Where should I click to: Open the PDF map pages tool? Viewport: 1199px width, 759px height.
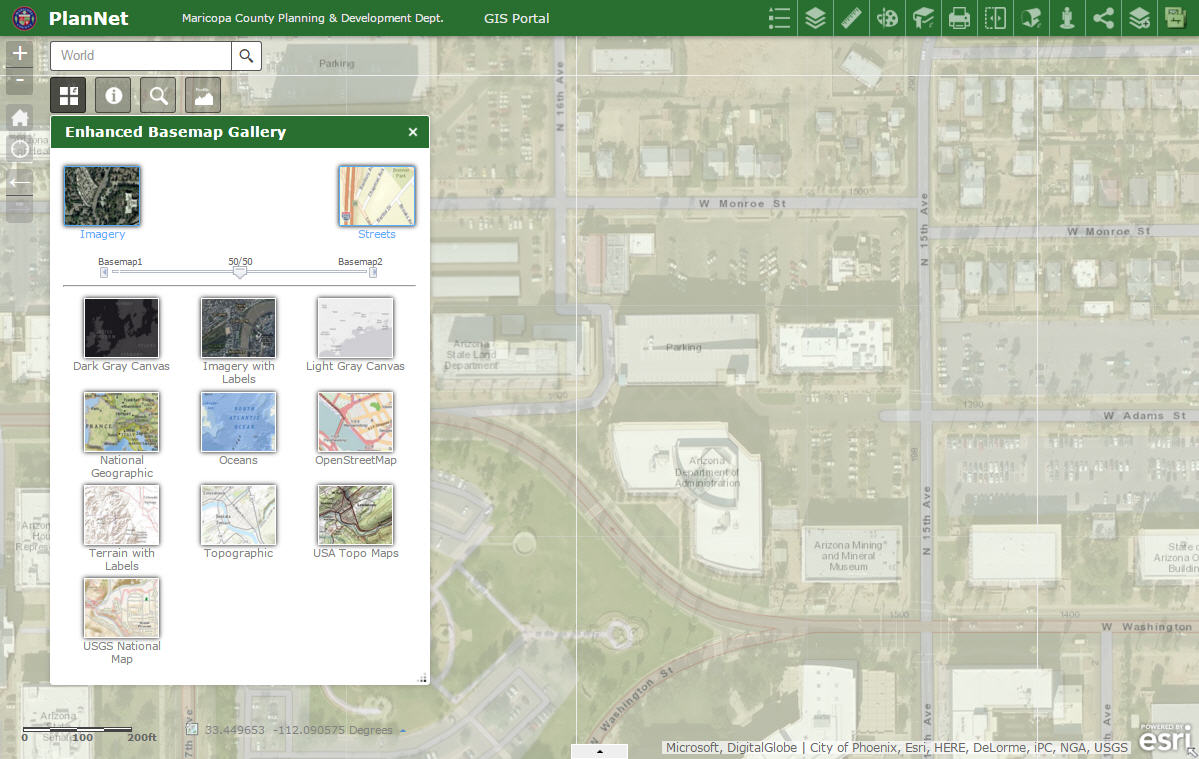[x=1175, y=18]
